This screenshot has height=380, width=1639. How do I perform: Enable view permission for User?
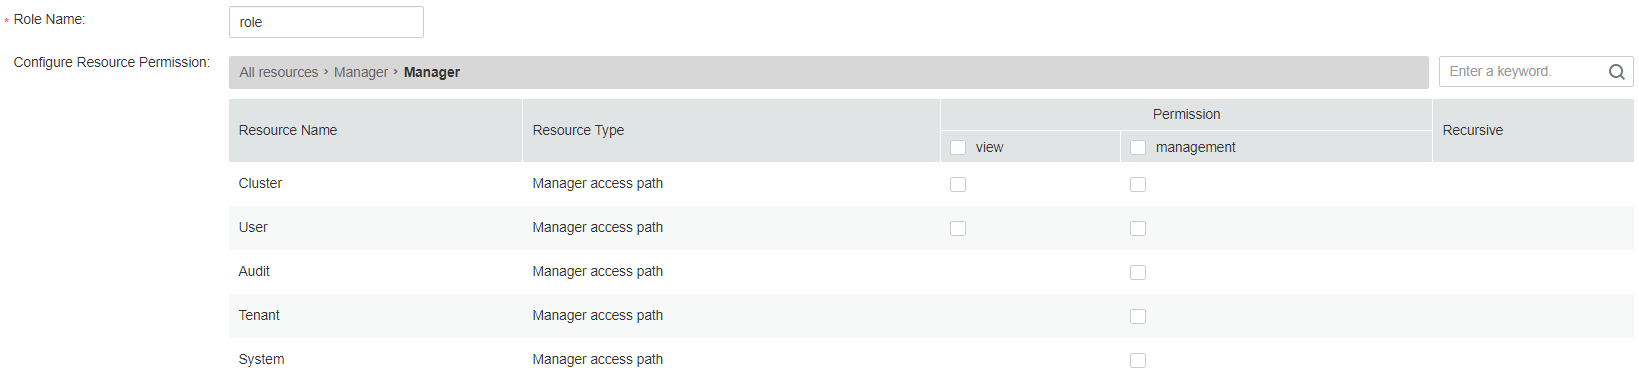click(x=958, y=228)
